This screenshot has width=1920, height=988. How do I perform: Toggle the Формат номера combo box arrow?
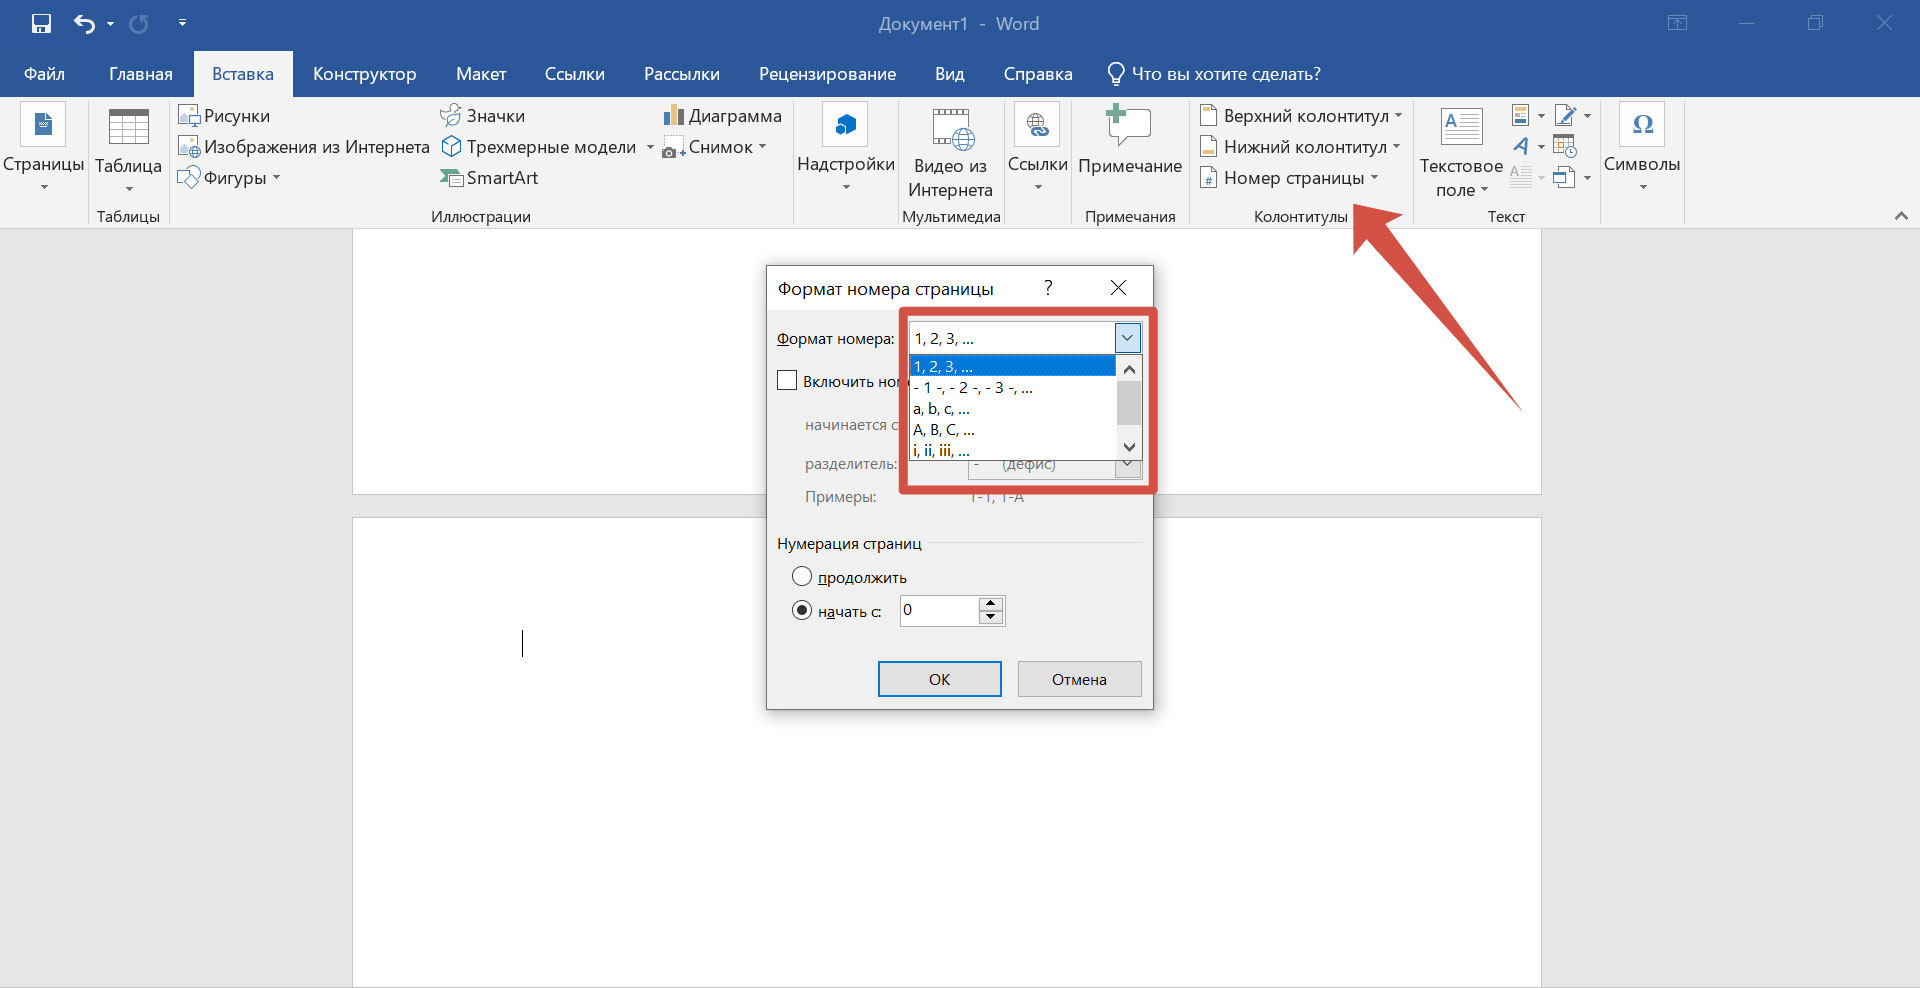[x=1127, y=338]
